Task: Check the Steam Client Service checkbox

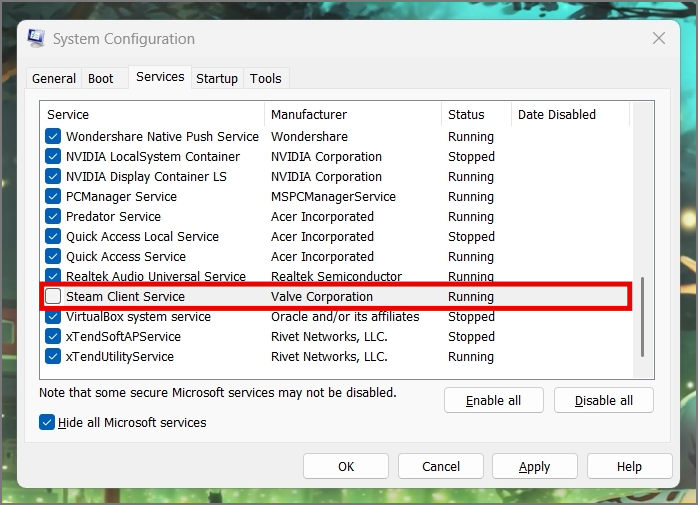Action: click(x=53, y=296)
